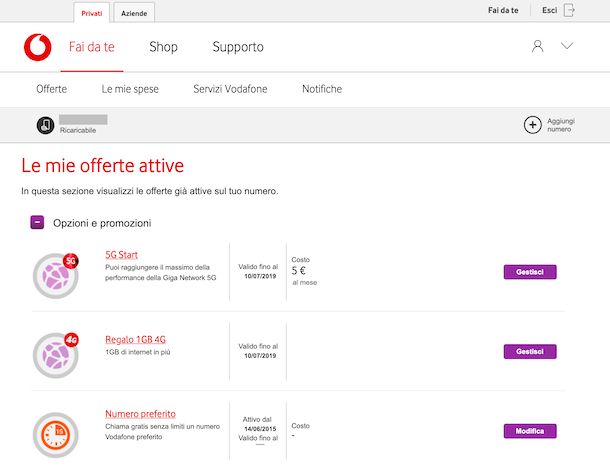Open the Fai da te main menu
This screenshot has height=468, width=610.
(x=92, y=47)
